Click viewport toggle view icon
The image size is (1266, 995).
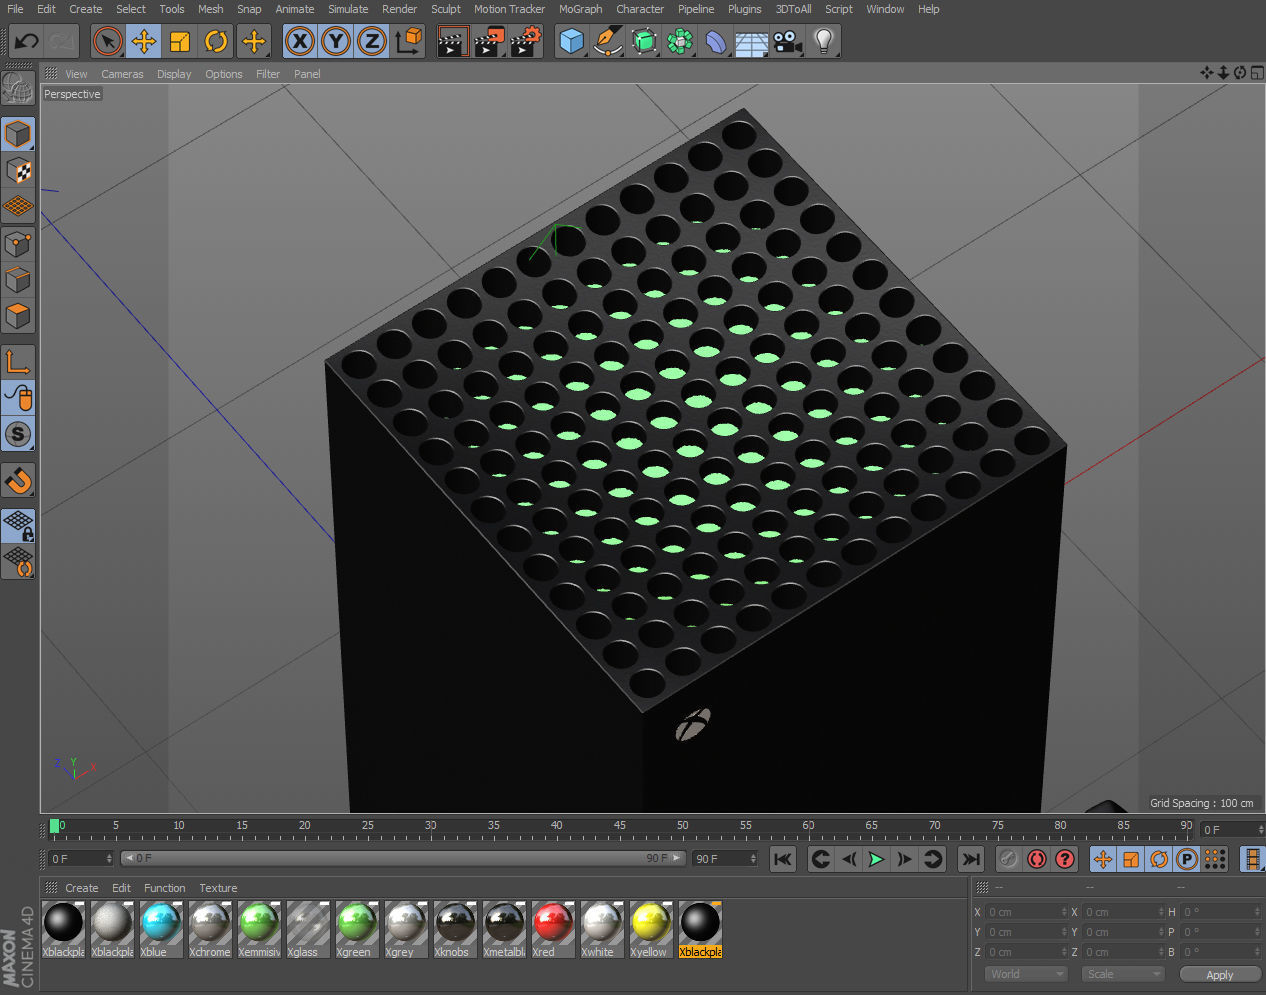(x=1256, y=73)
